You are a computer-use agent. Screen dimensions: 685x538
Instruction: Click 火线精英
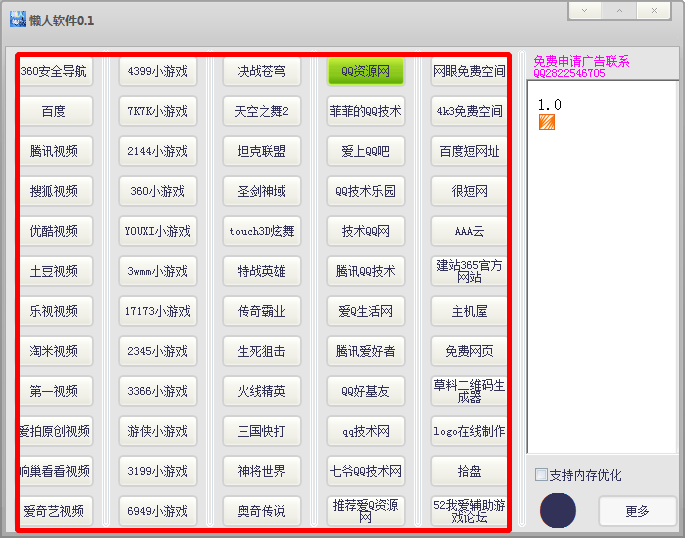pos(262,391)
